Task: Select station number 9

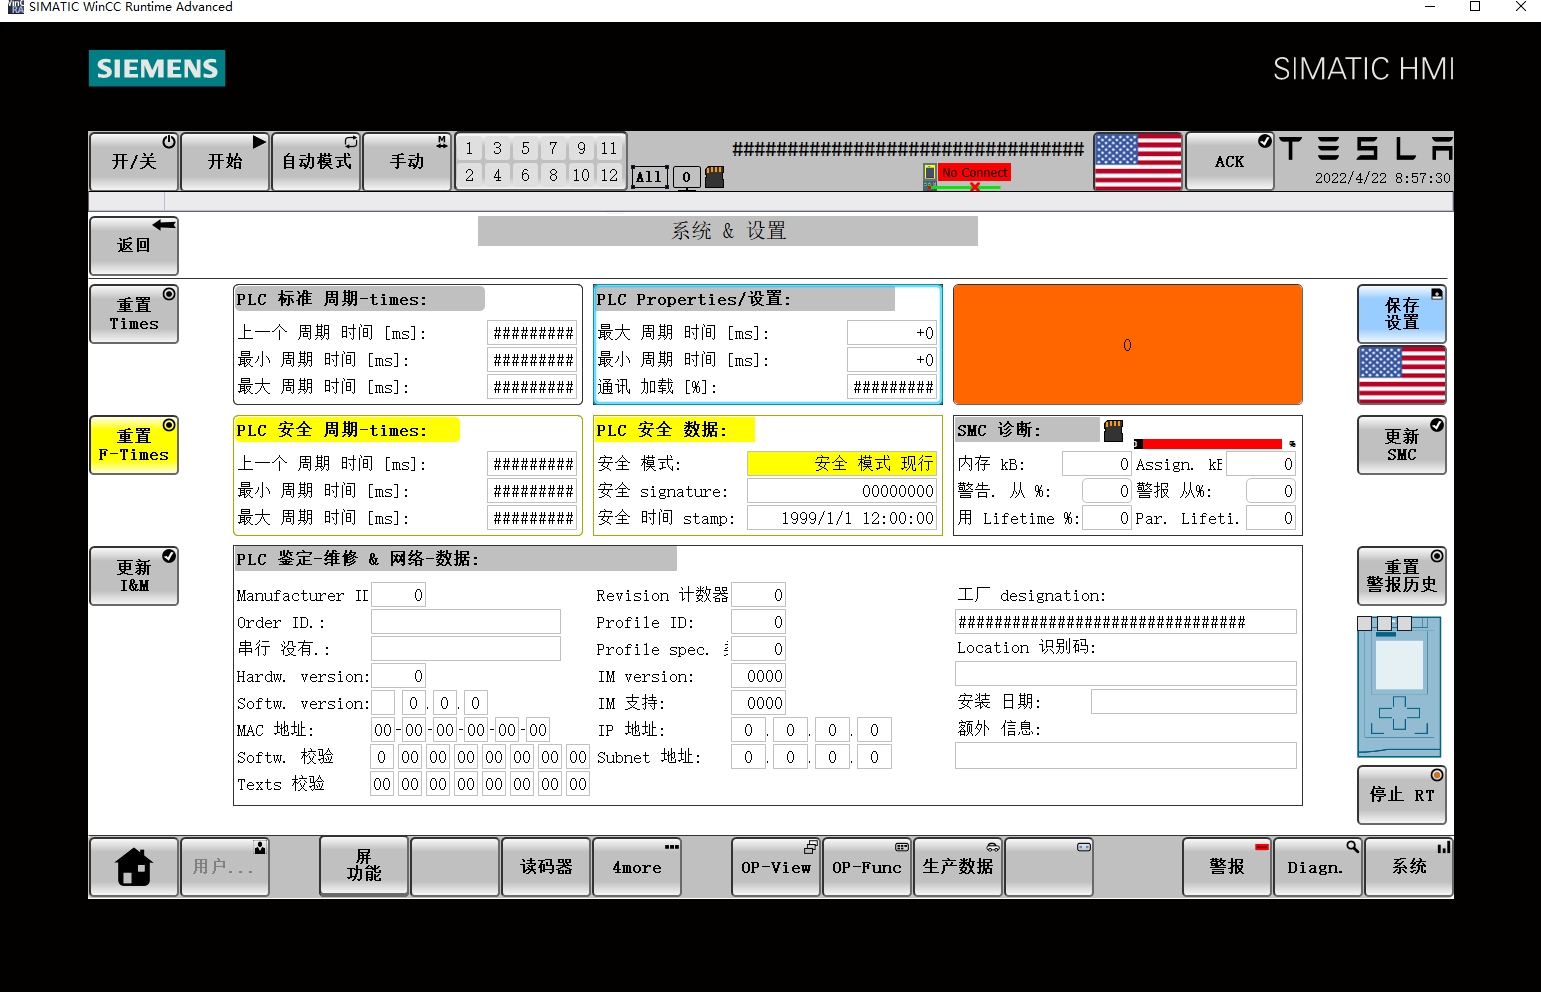Action: pos(581,148)
